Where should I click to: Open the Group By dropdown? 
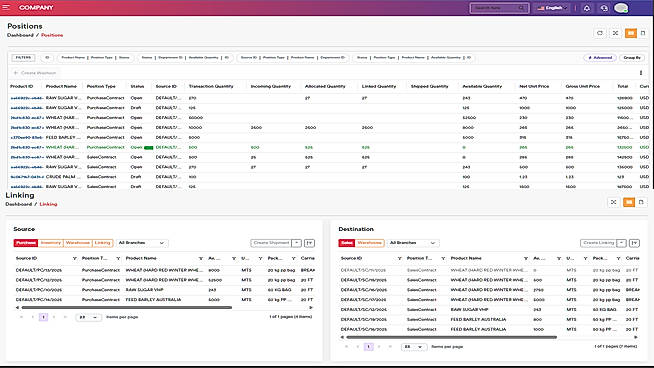pos(632,58)
